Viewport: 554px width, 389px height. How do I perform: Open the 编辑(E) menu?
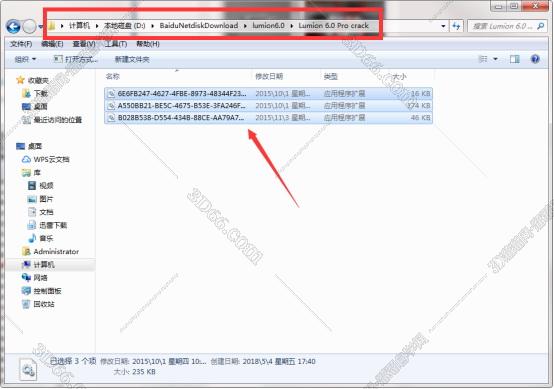(x=52, y=44)
